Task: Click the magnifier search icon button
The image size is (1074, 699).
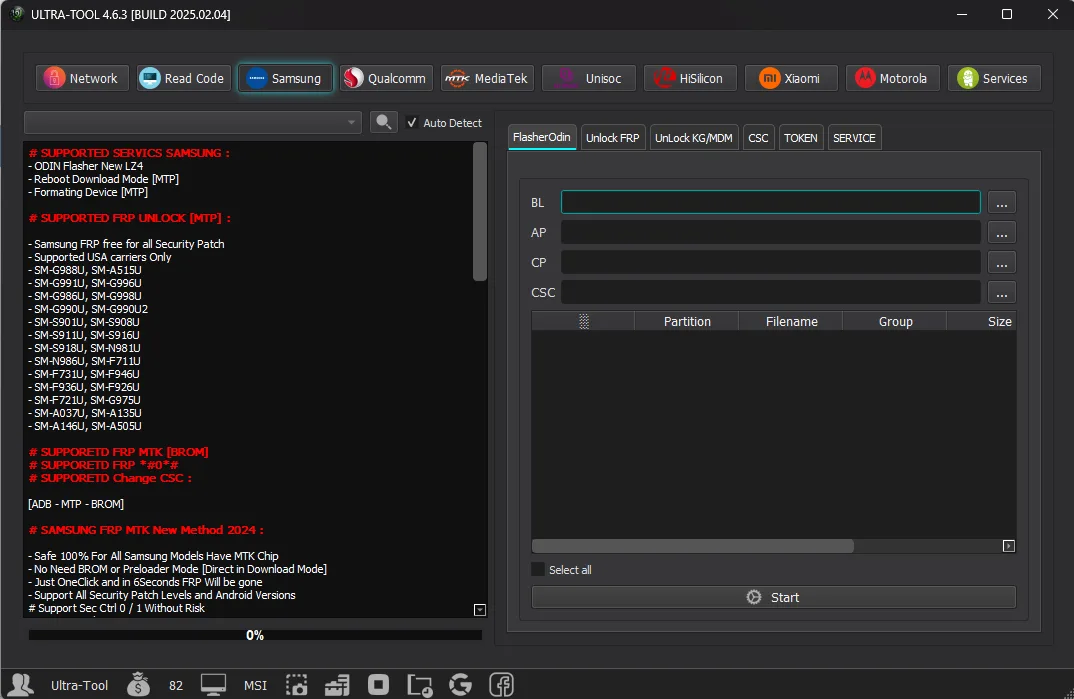Action: [x=384, y=123]
